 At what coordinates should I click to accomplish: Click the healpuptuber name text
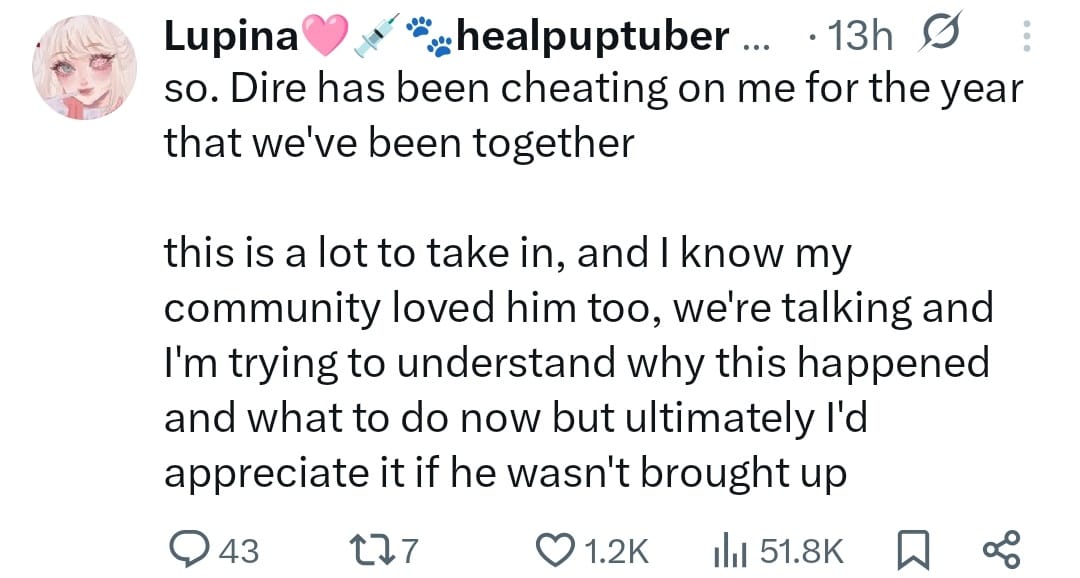point(593,37)
